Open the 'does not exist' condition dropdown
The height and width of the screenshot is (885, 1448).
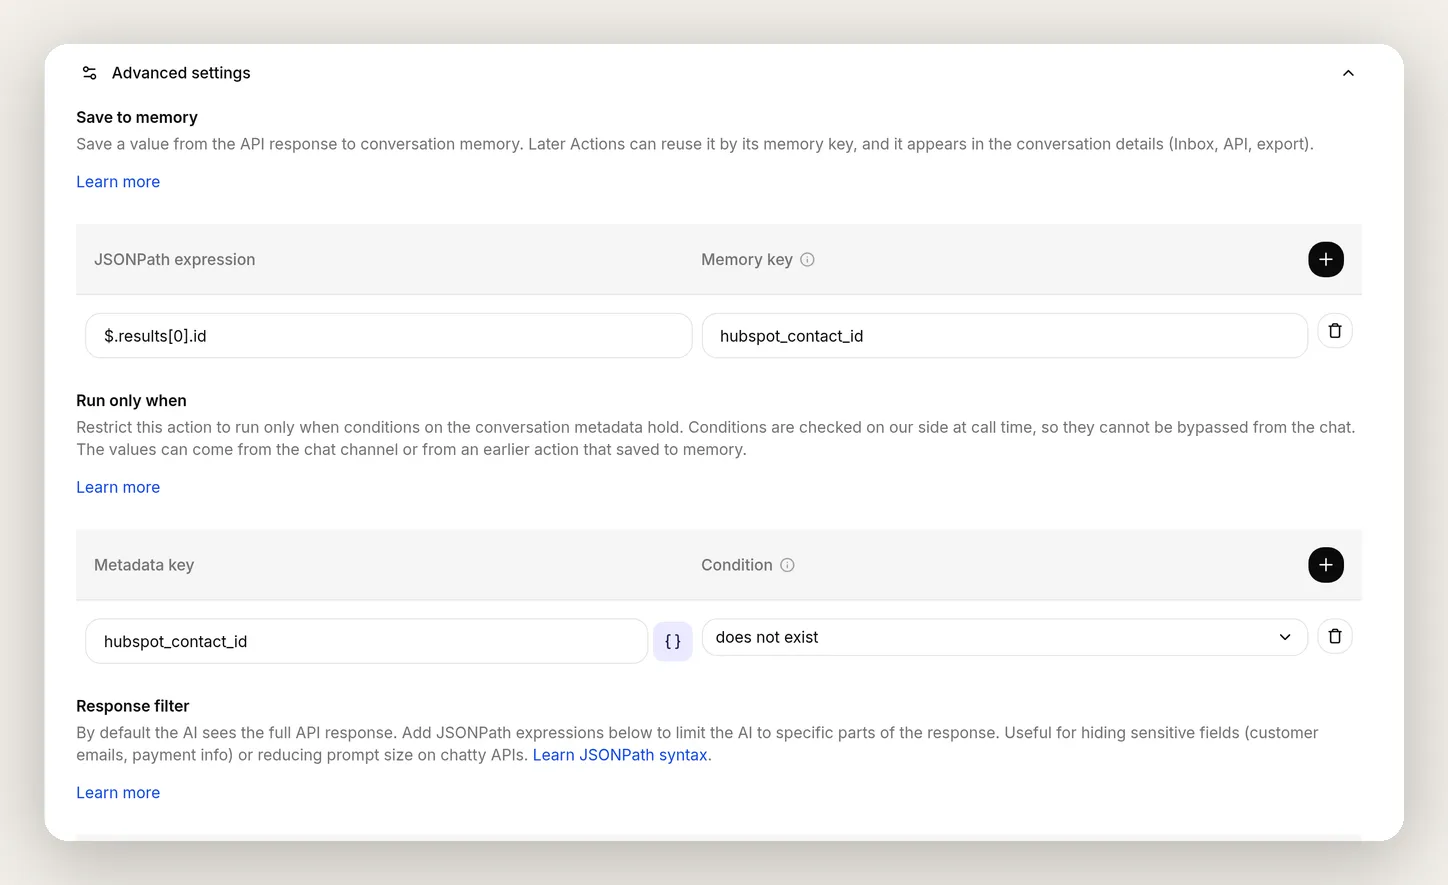click(1004, 637)
